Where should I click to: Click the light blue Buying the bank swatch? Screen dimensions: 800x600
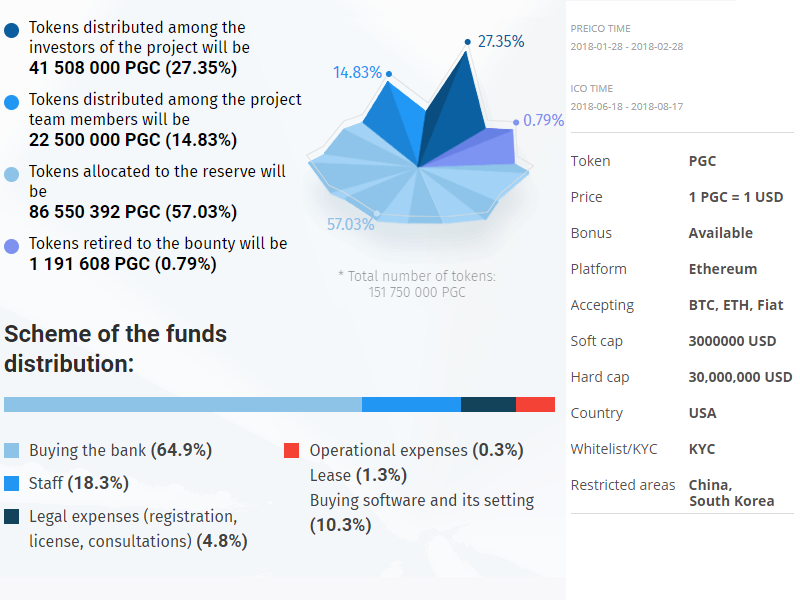(12, 451)
